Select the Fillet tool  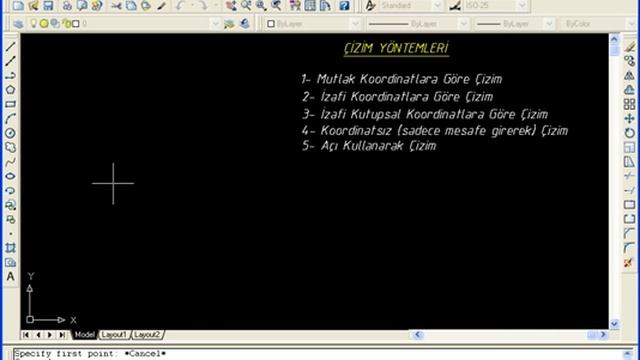pos(629,248)
